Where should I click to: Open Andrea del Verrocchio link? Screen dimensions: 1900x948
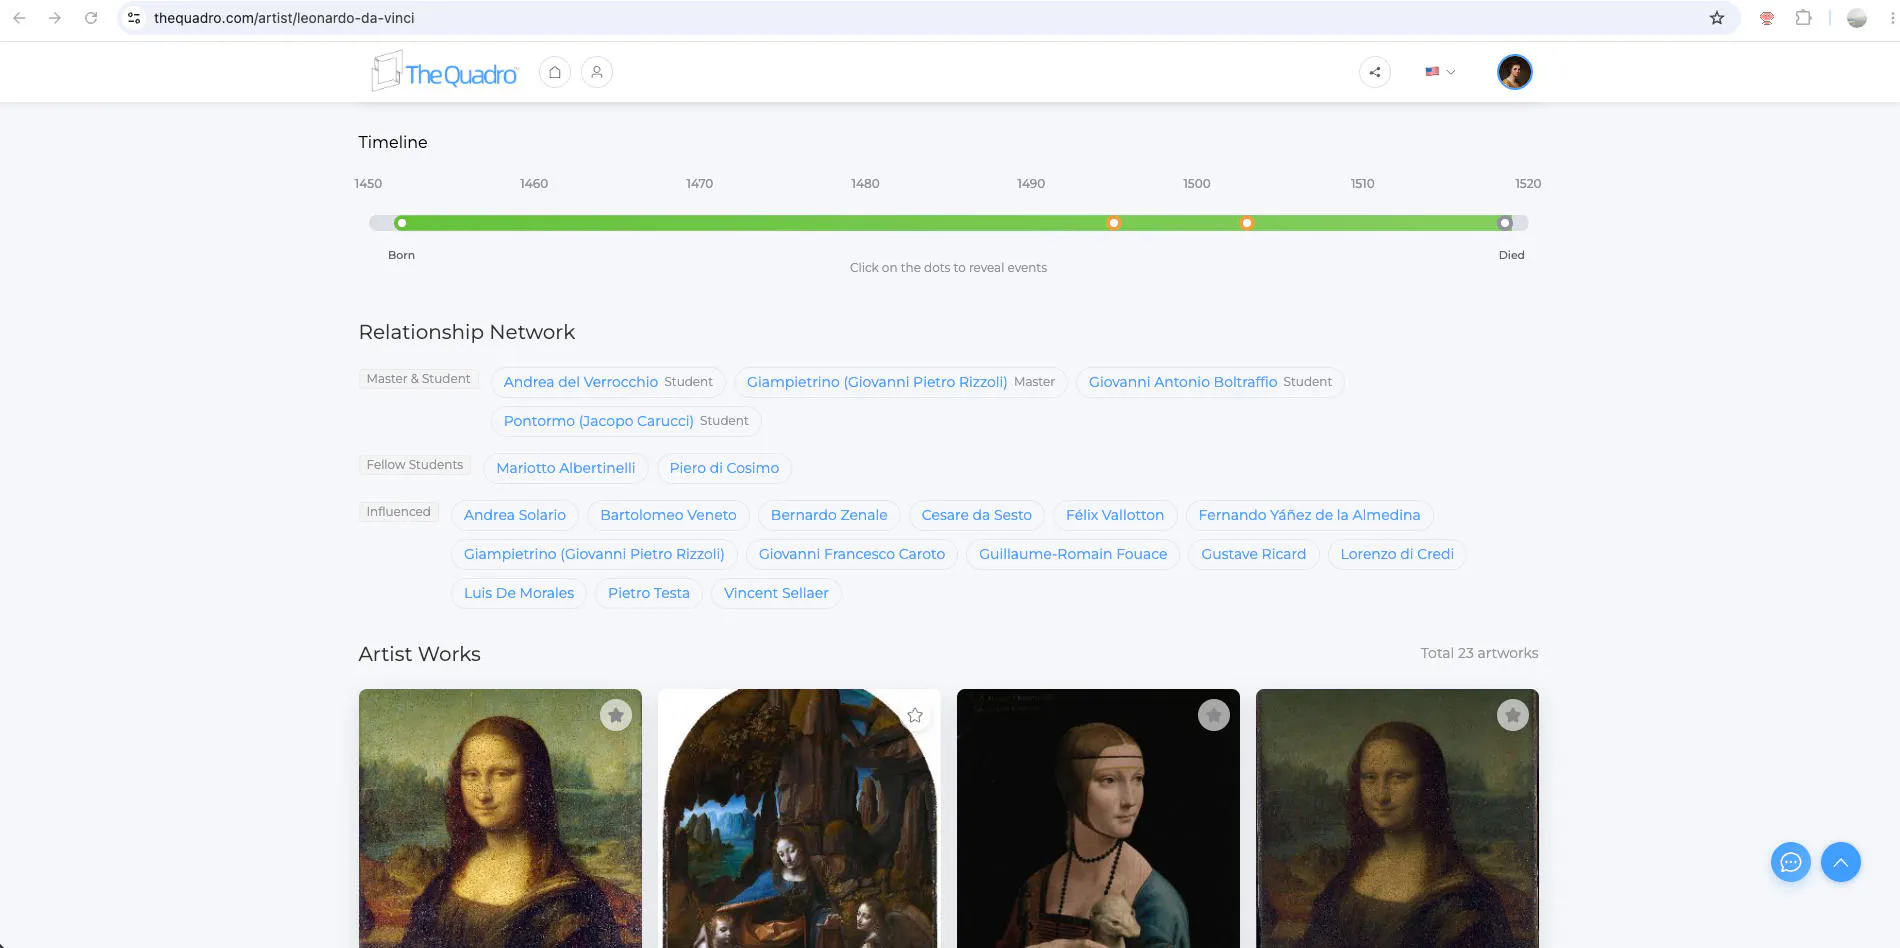click(x=581, y=382)
